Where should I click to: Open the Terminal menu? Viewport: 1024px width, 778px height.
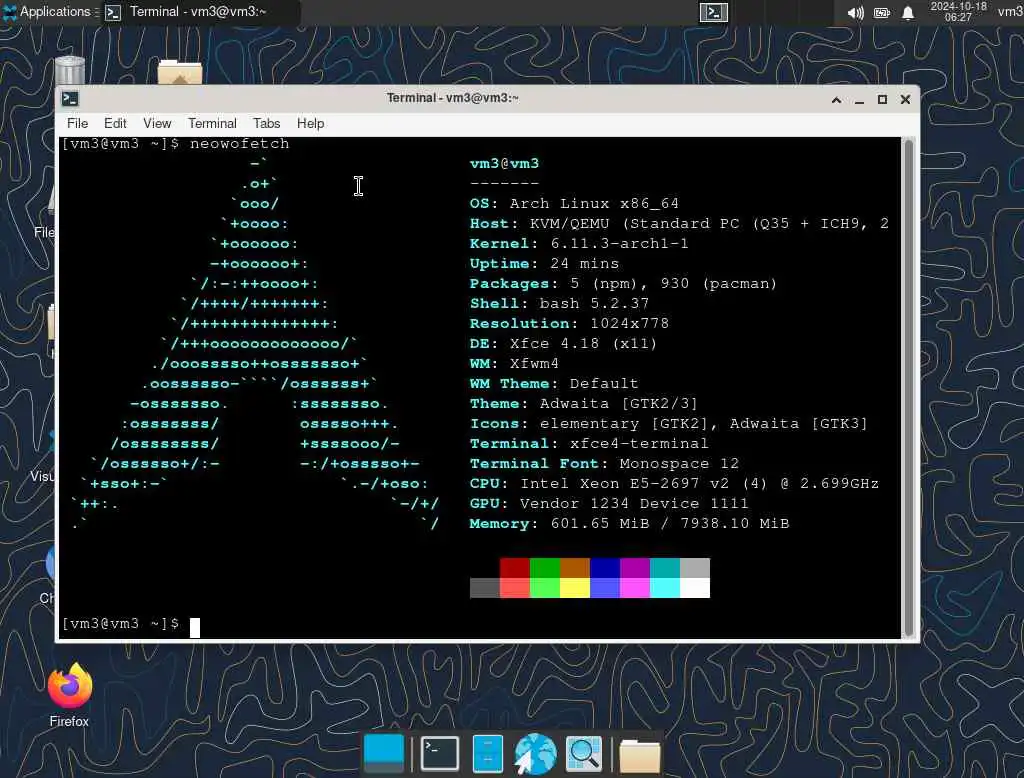[212, 123]
